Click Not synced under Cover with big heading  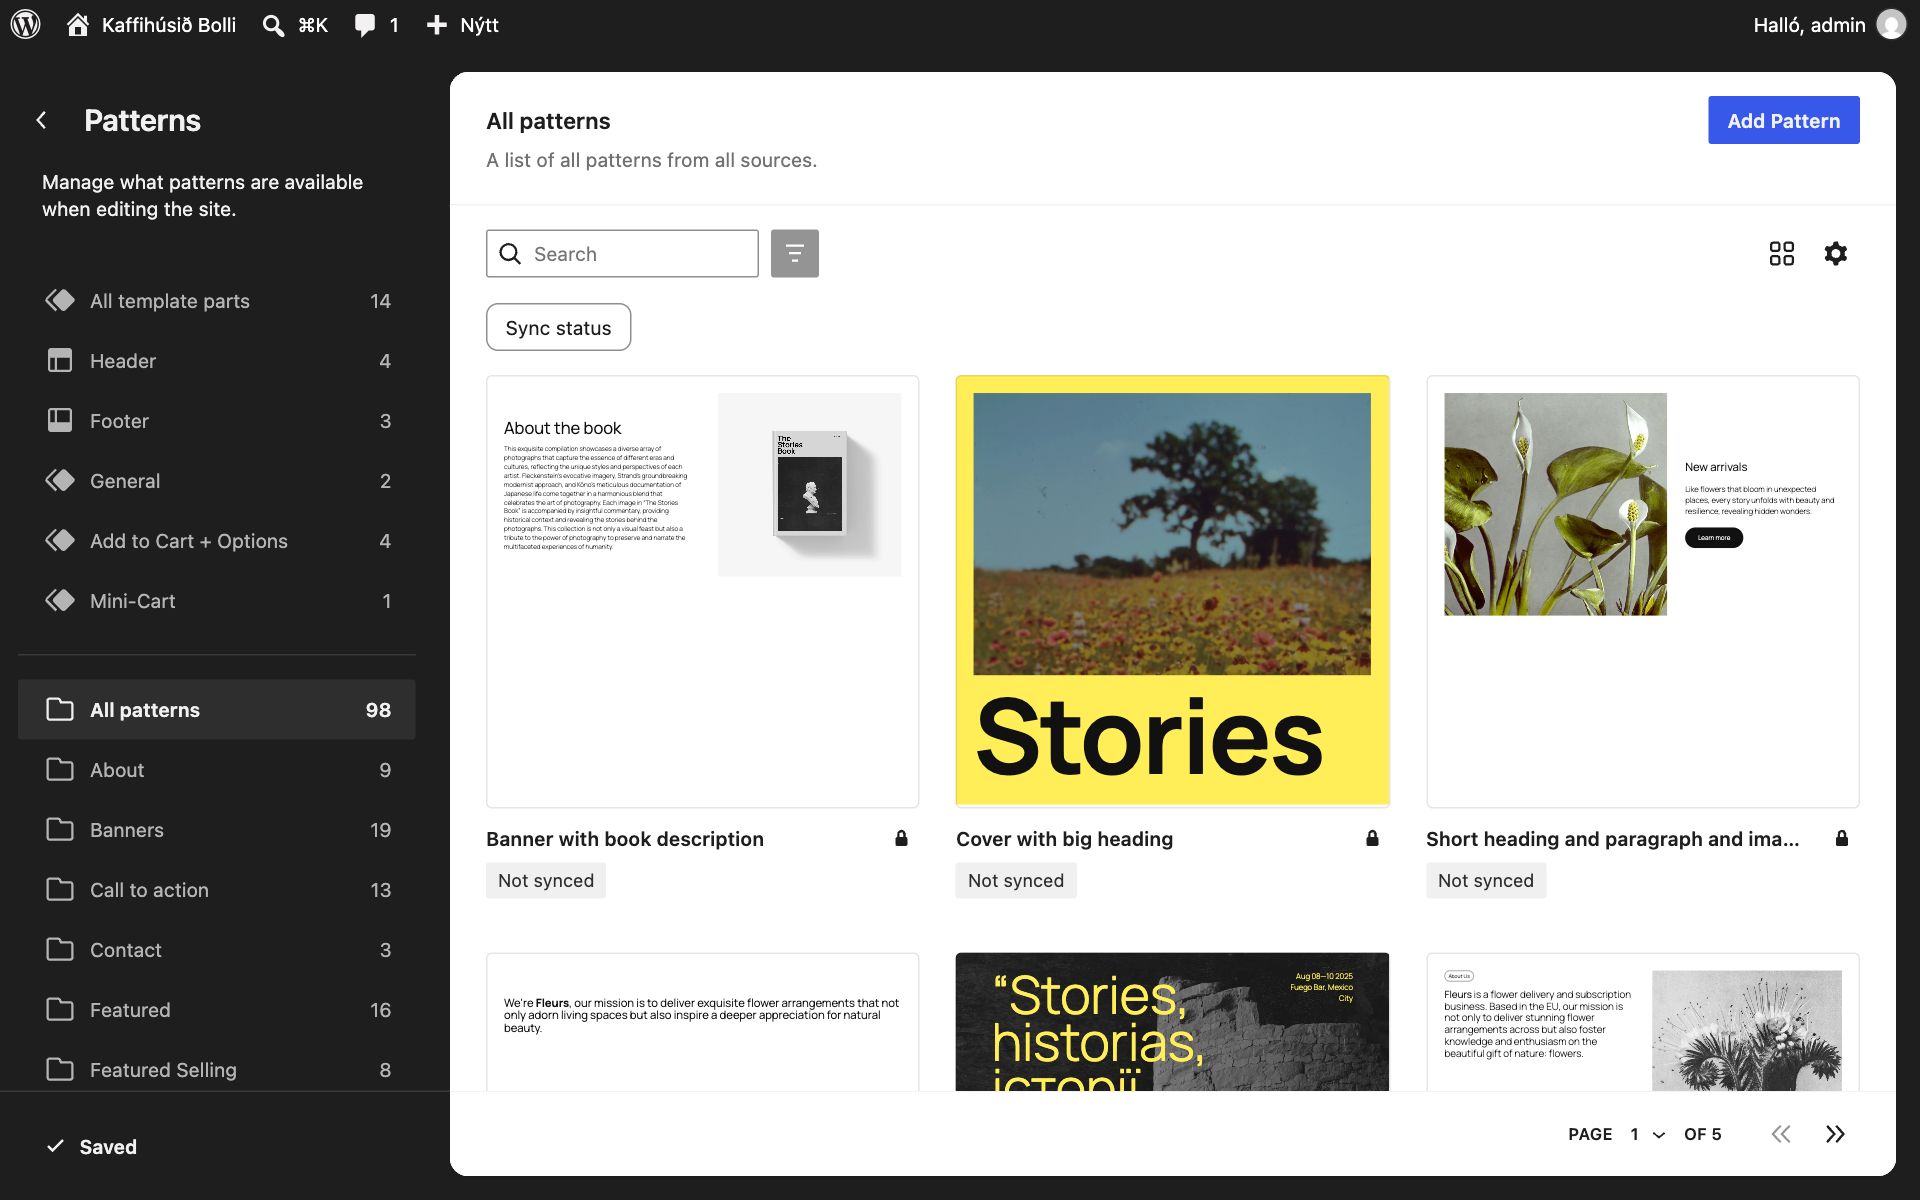tap(1016, 880)
